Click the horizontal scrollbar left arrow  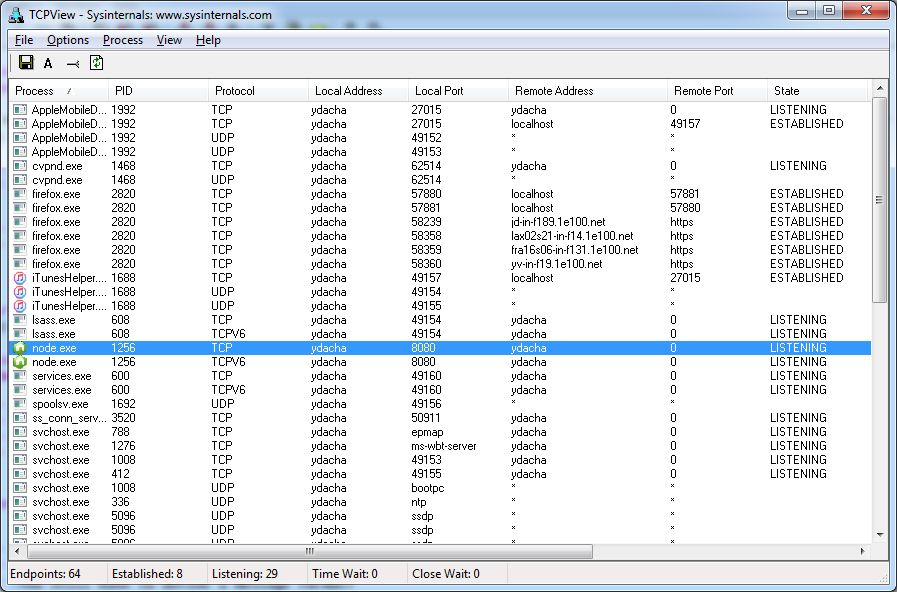17,551
